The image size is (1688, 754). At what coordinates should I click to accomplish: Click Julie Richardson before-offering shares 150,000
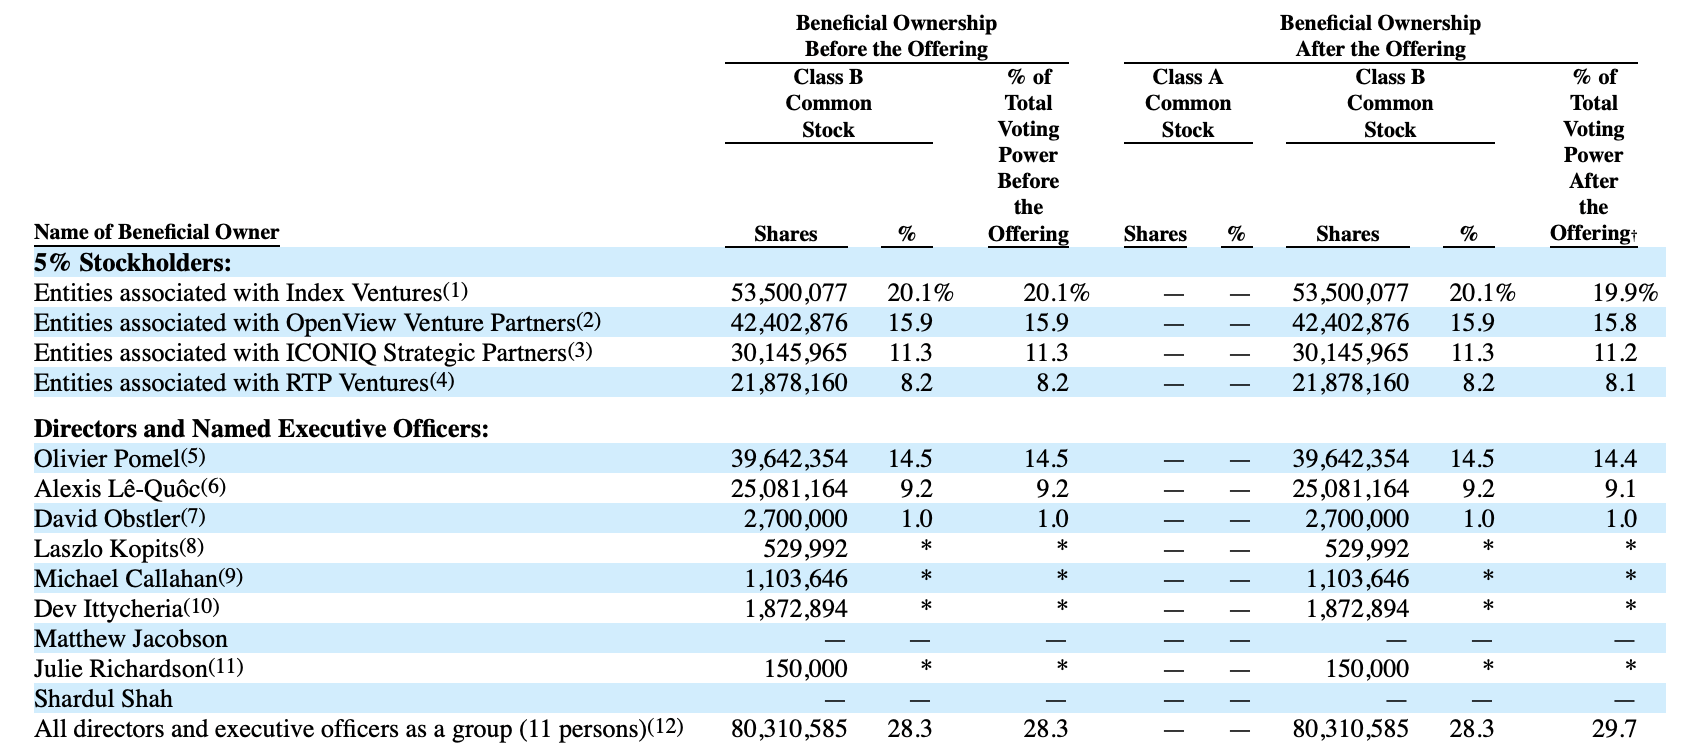tap(805, 670)
